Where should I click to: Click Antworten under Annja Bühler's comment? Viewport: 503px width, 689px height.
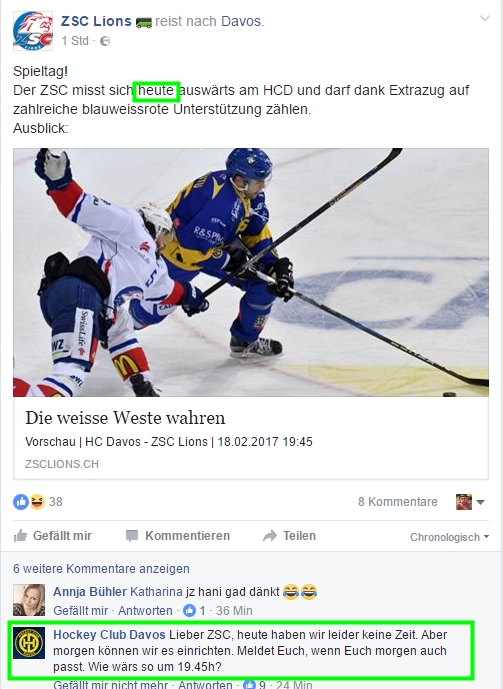pyautogui.click(x=145, y=611)
